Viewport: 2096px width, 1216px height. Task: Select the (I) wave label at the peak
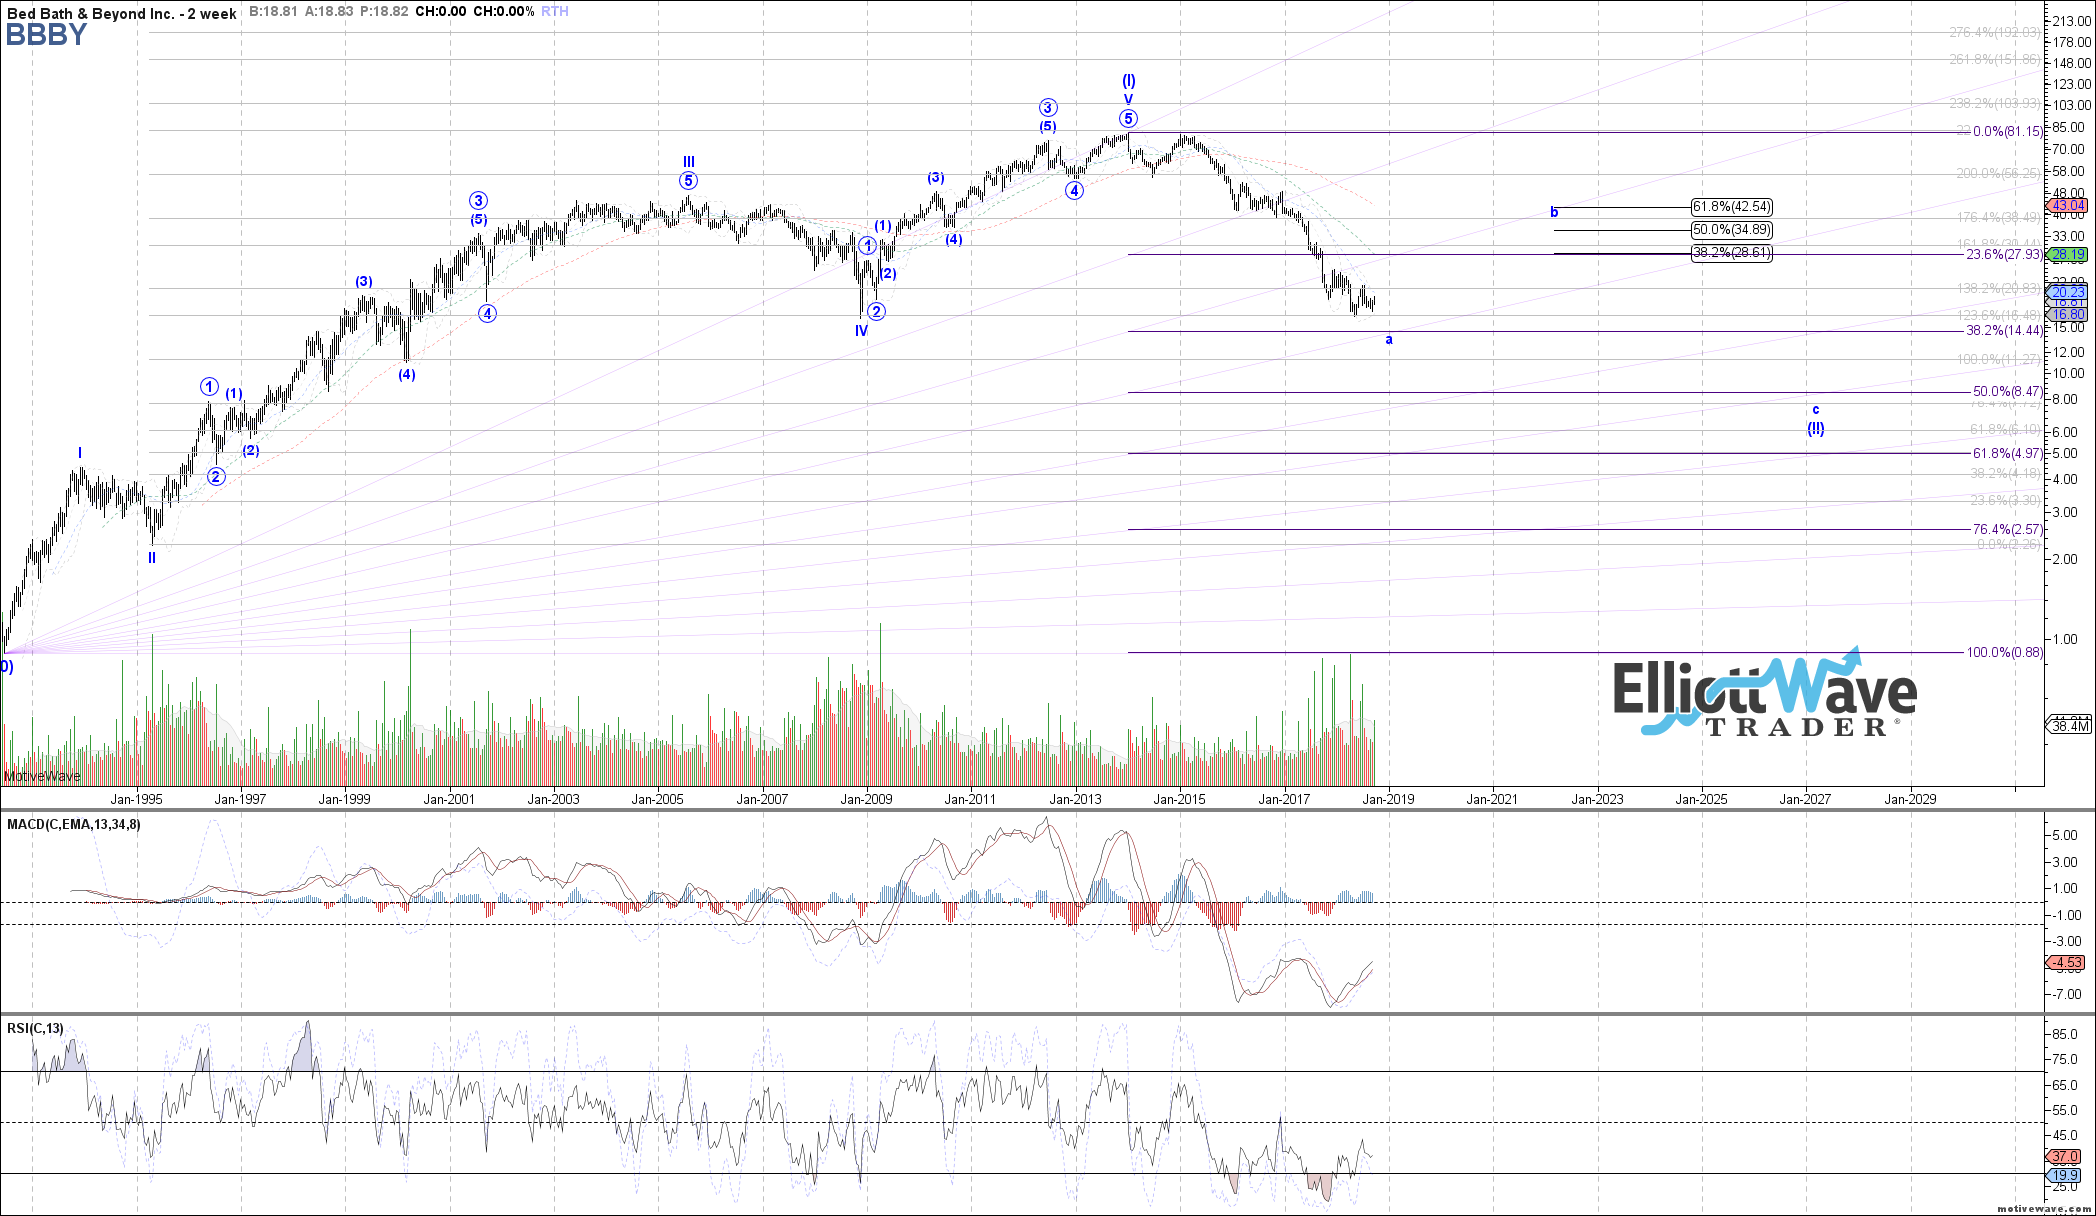[1128, 81]
